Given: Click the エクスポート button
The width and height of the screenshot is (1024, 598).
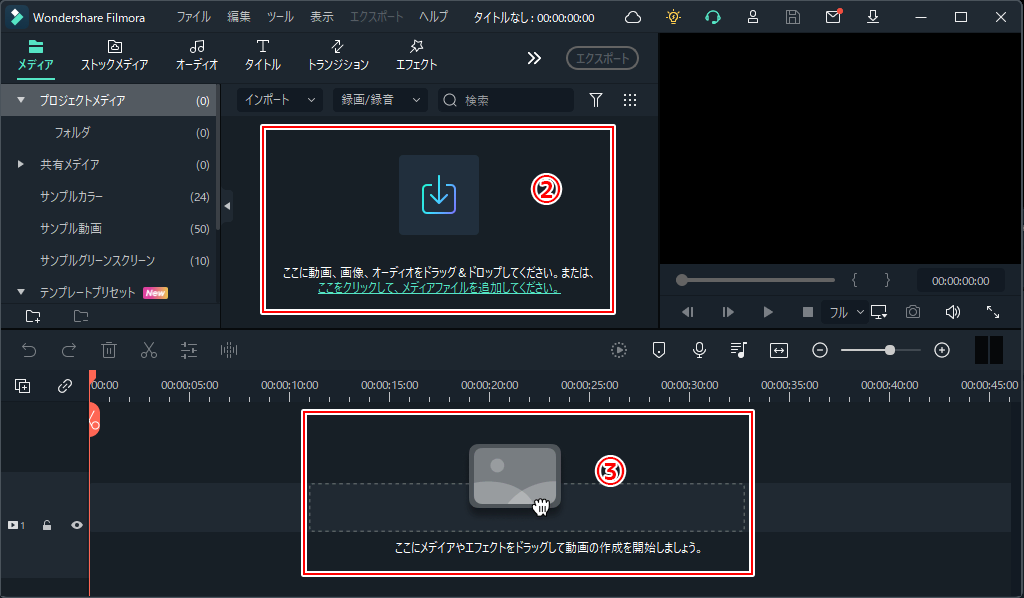Looking at the screenshot, I should click(602, 58).
